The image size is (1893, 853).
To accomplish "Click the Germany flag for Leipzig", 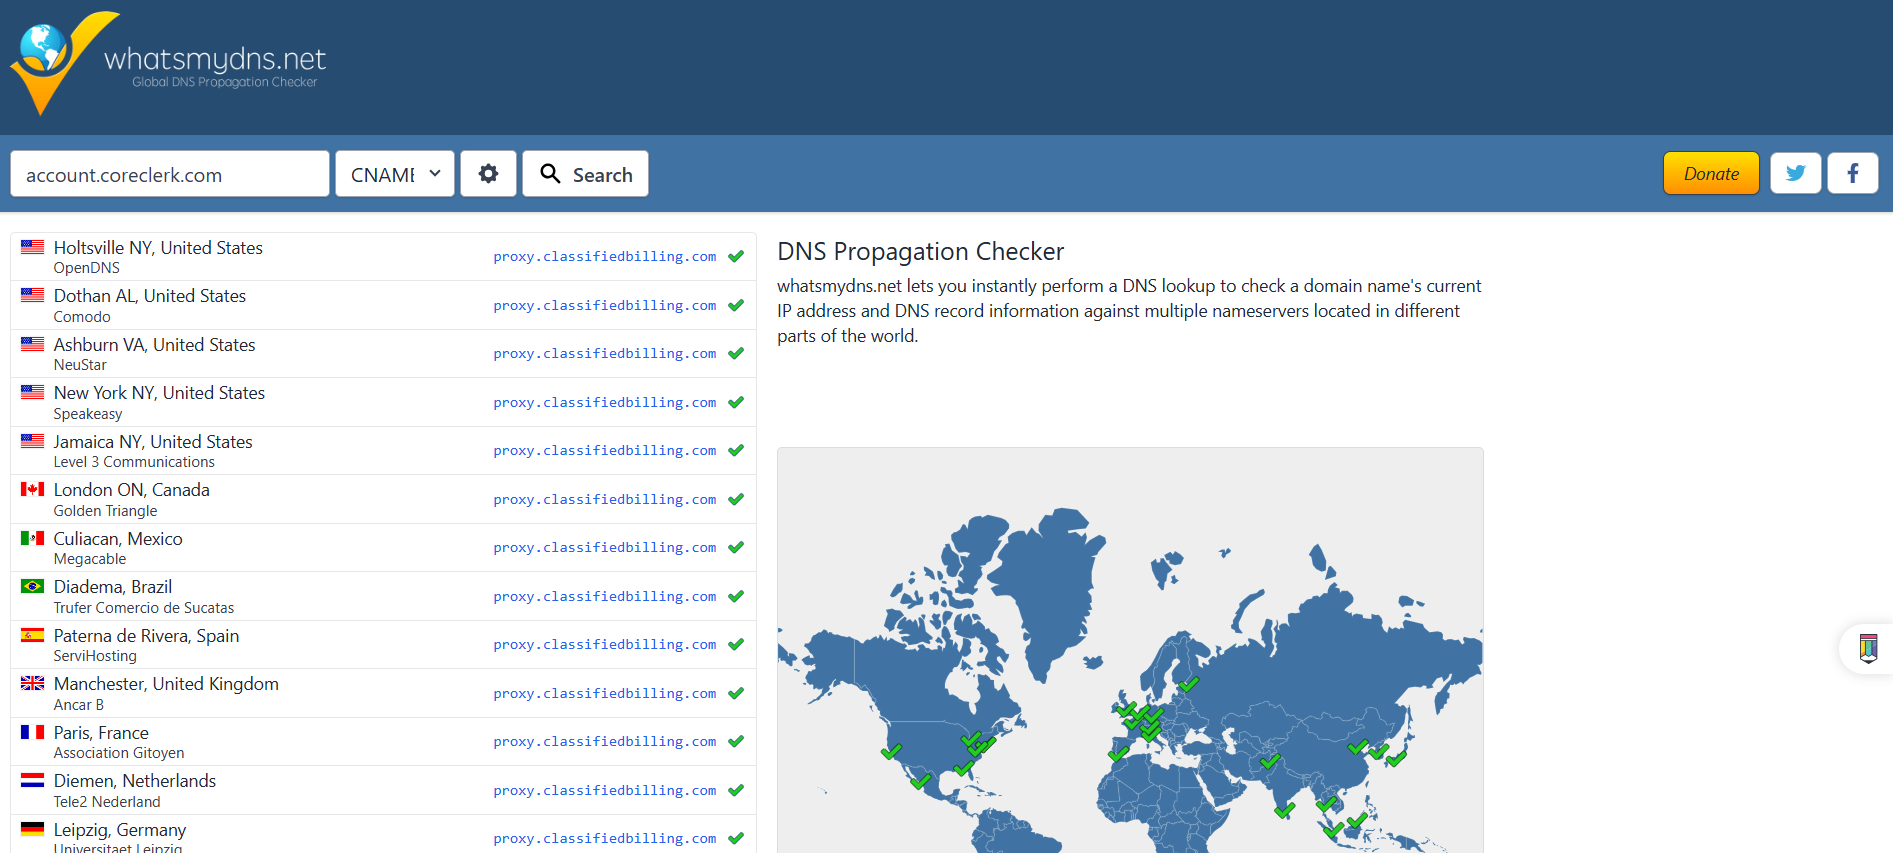I will click(32, 829).
